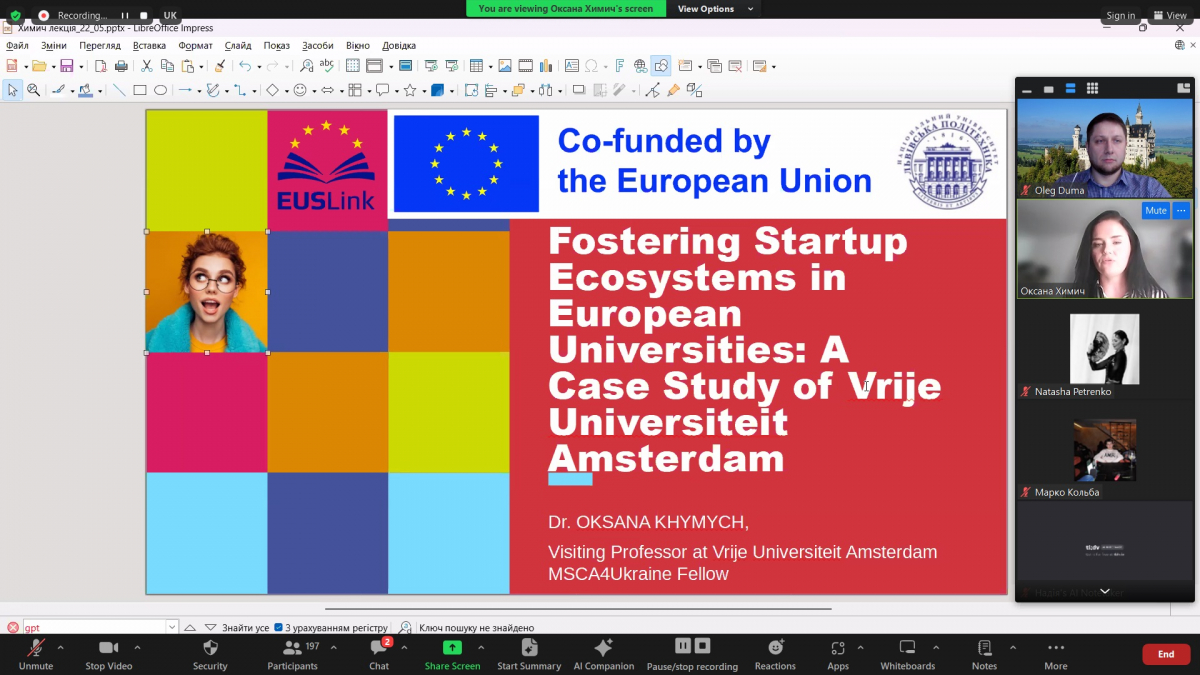Screen dimensions: 1200x675
Task: Click the fill color tool in drawing toolbar
Action: 84,90
